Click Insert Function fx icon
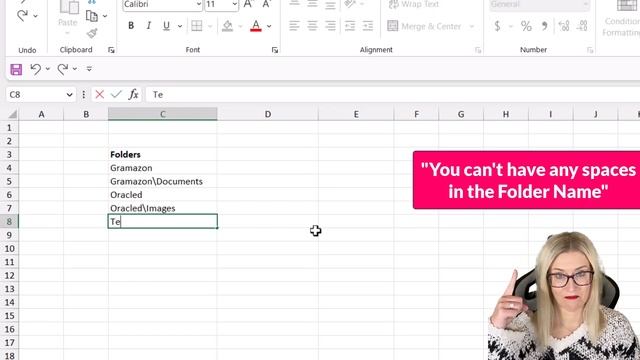640x360 pixels. click(x=133, y=95)
